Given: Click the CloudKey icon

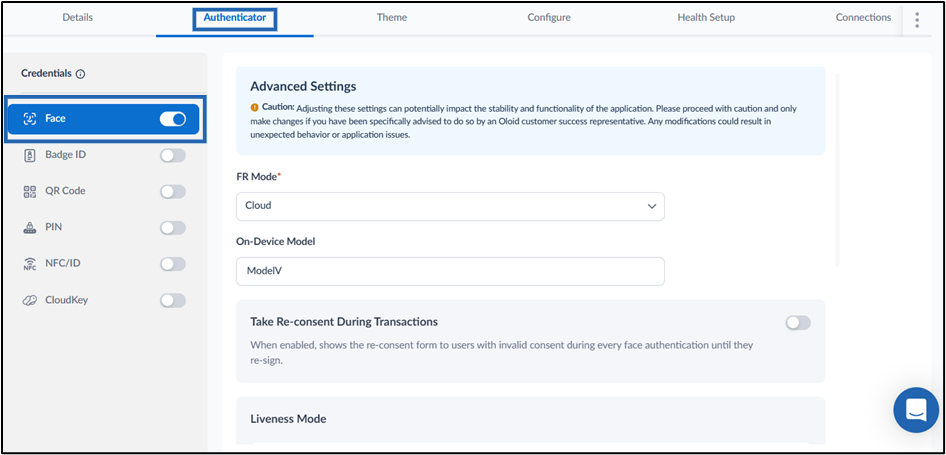Looking at the screenshot, I should tap(30, 300).
